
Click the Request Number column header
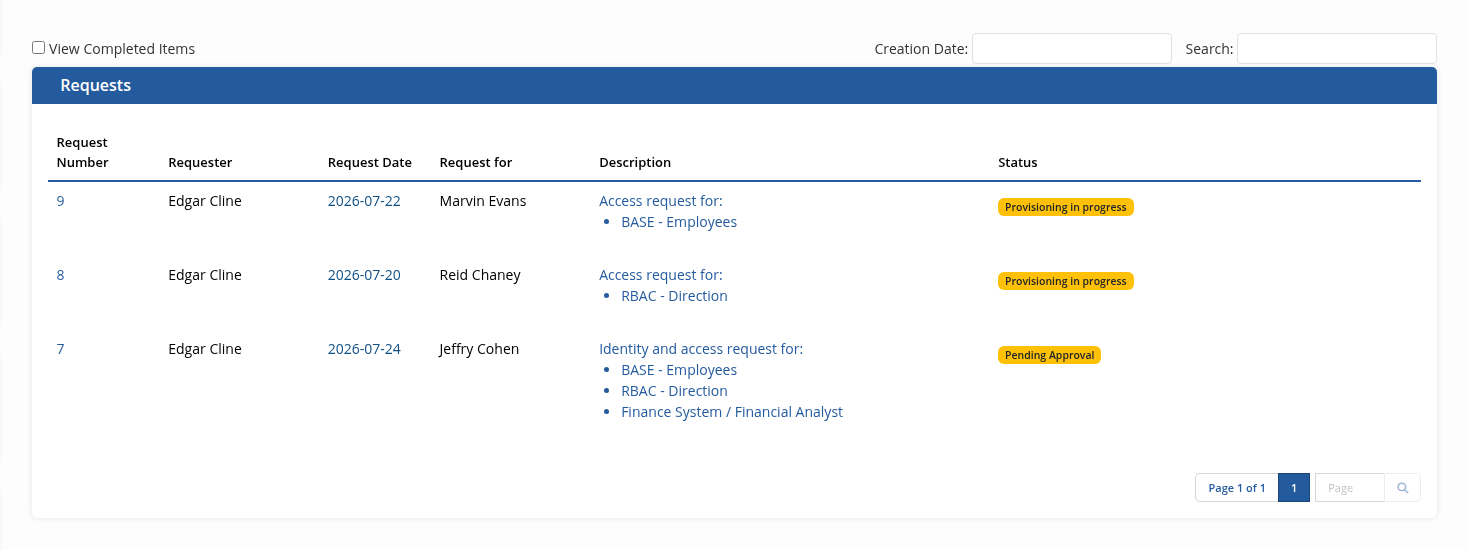tap(82, 152)
